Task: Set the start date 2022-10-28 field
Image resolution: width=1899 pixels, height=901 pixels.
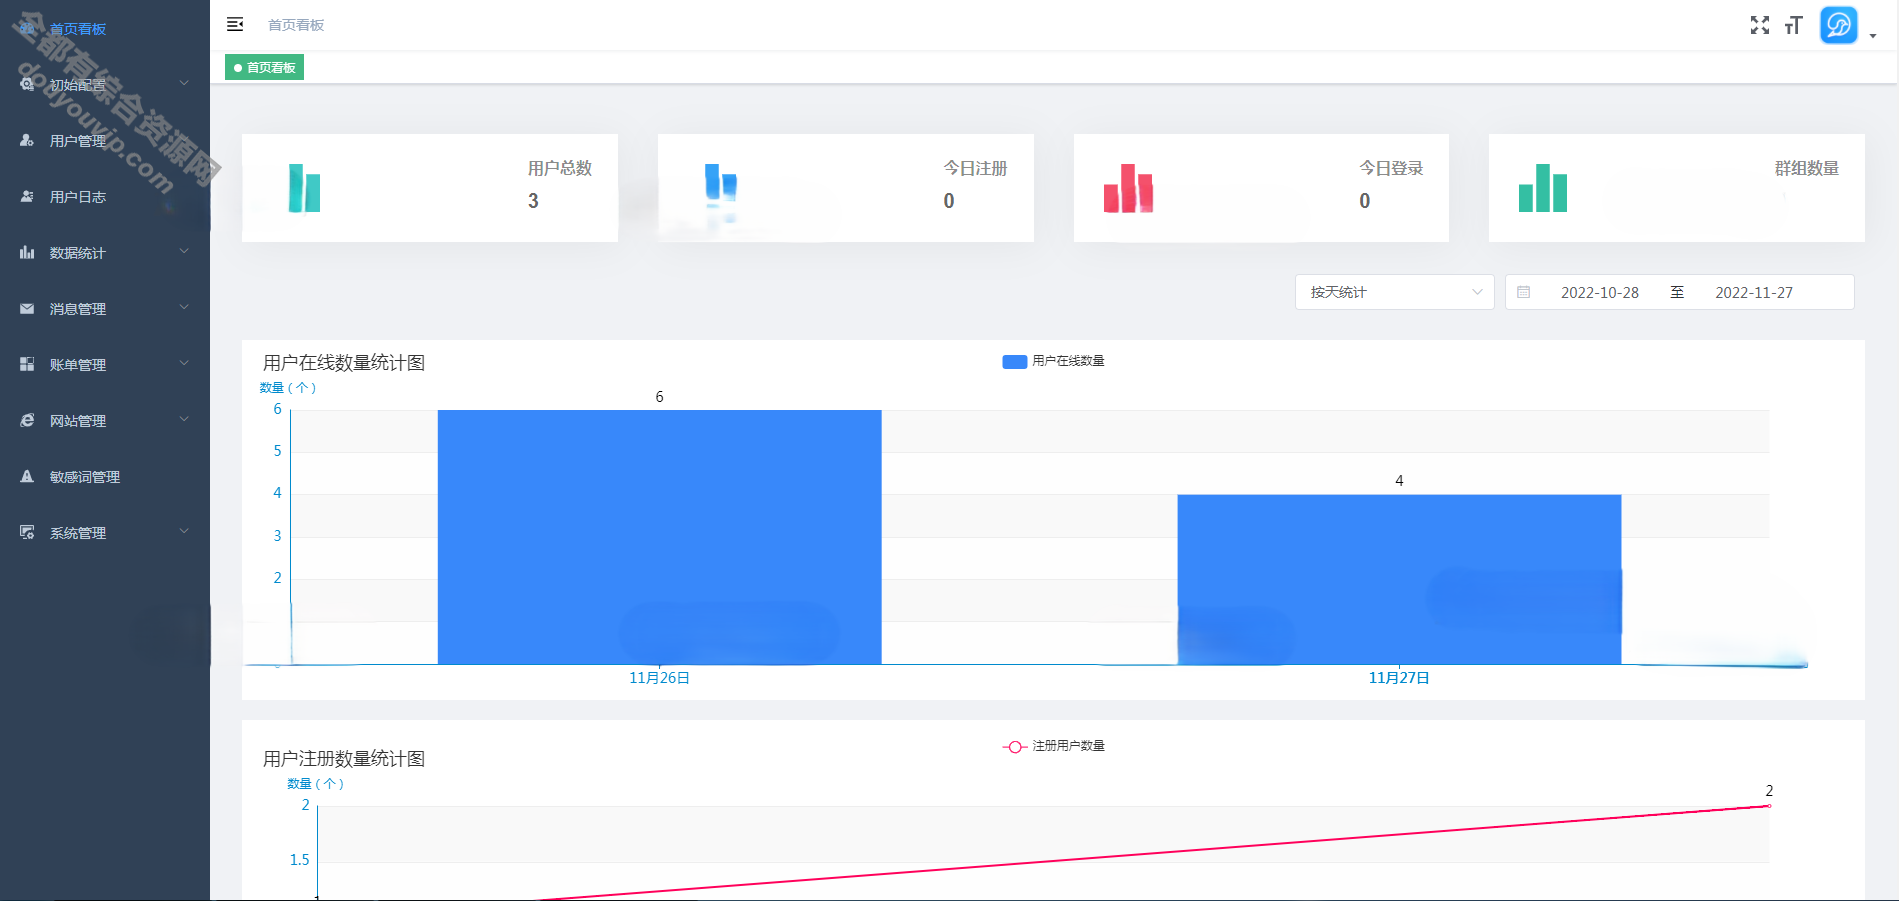Action: (x=1599, y=292)
